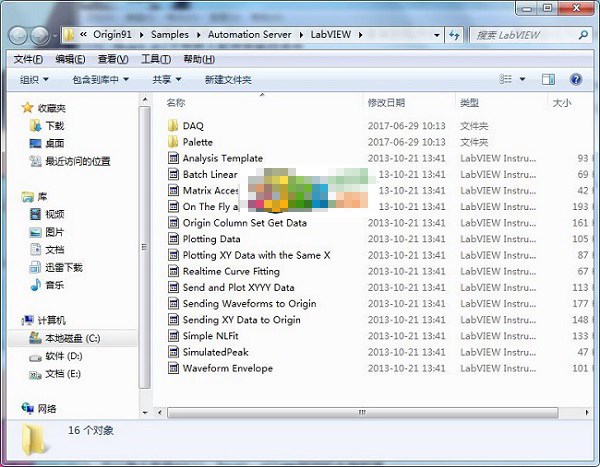Open Favorites star in sidebar

point(27,108)
